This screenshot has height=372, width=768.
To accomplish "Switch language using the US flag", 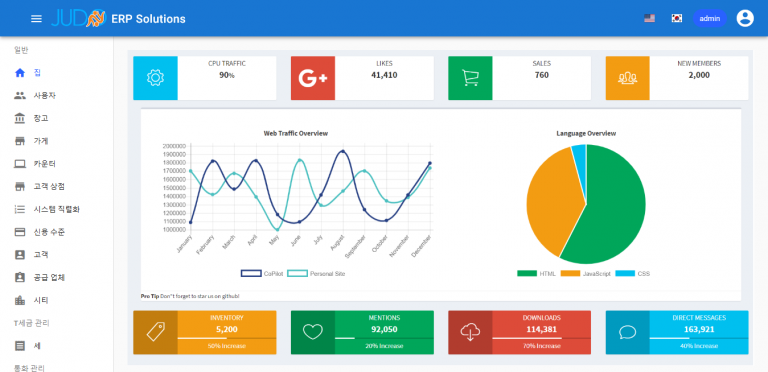I will click(x=649, y=19).
